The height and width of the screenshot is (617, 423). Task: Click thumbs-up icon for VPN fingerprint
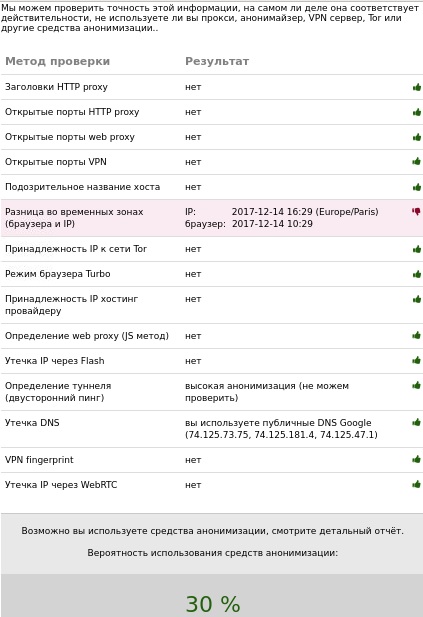[x=417, y=459]
